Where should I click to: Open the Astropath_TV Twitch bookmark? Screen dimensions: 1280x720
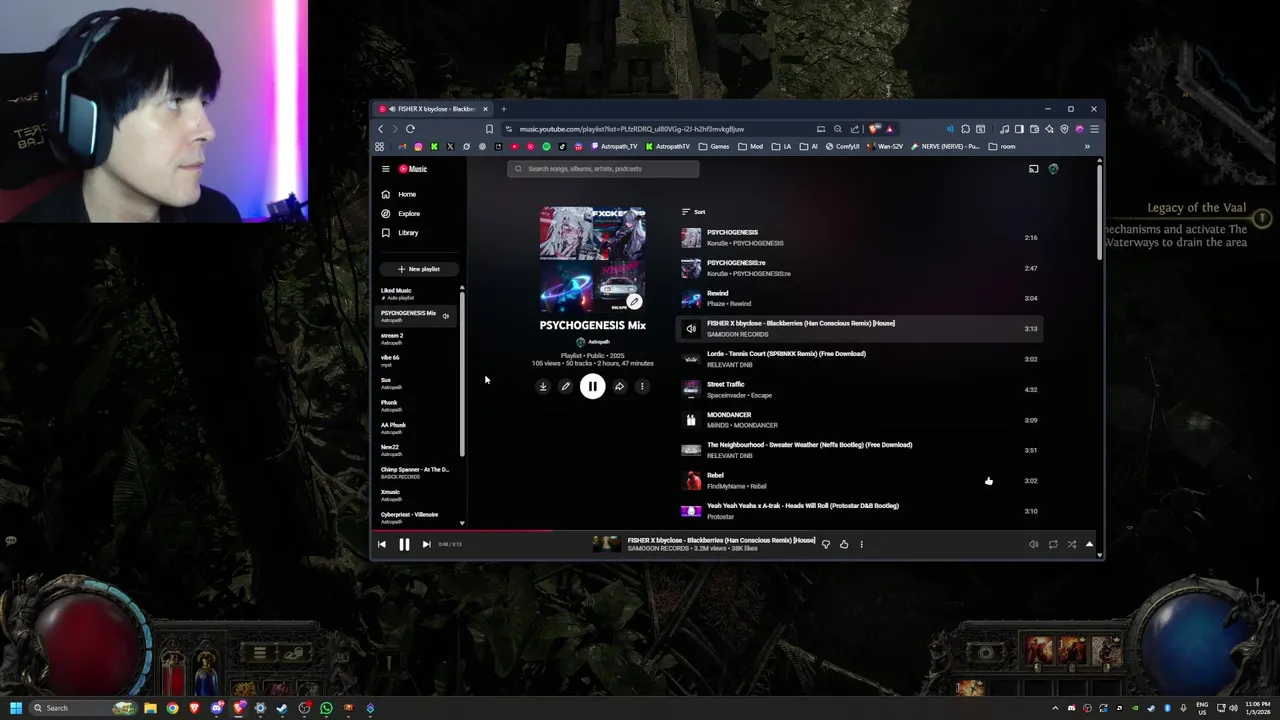[615, 147]
